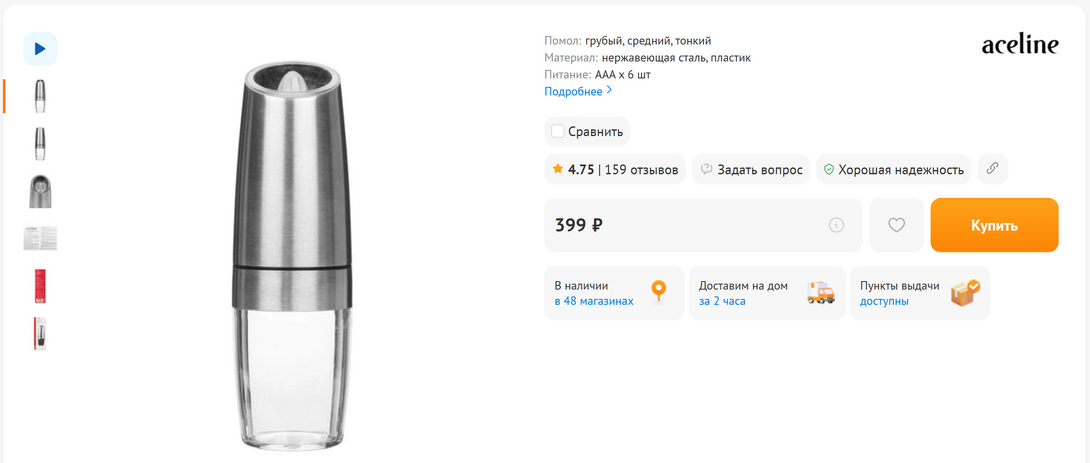Select the red packaging thumbnail
Screen dimensions: 1090x463
pos(40,286)
